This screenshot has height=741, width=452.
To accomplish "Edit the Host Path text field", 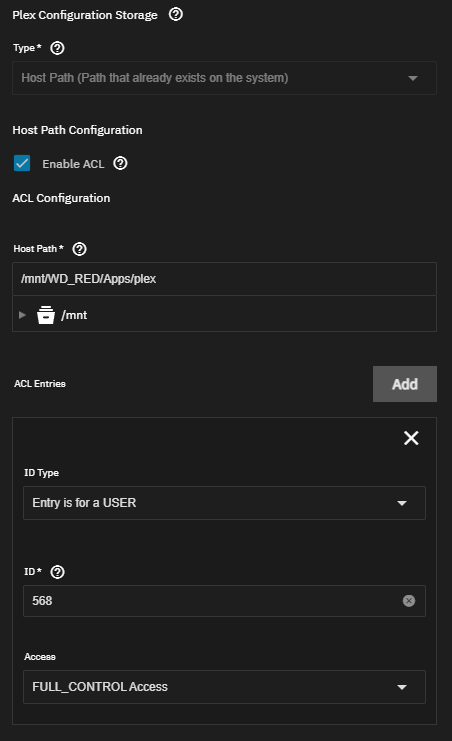I will point(224,279).
